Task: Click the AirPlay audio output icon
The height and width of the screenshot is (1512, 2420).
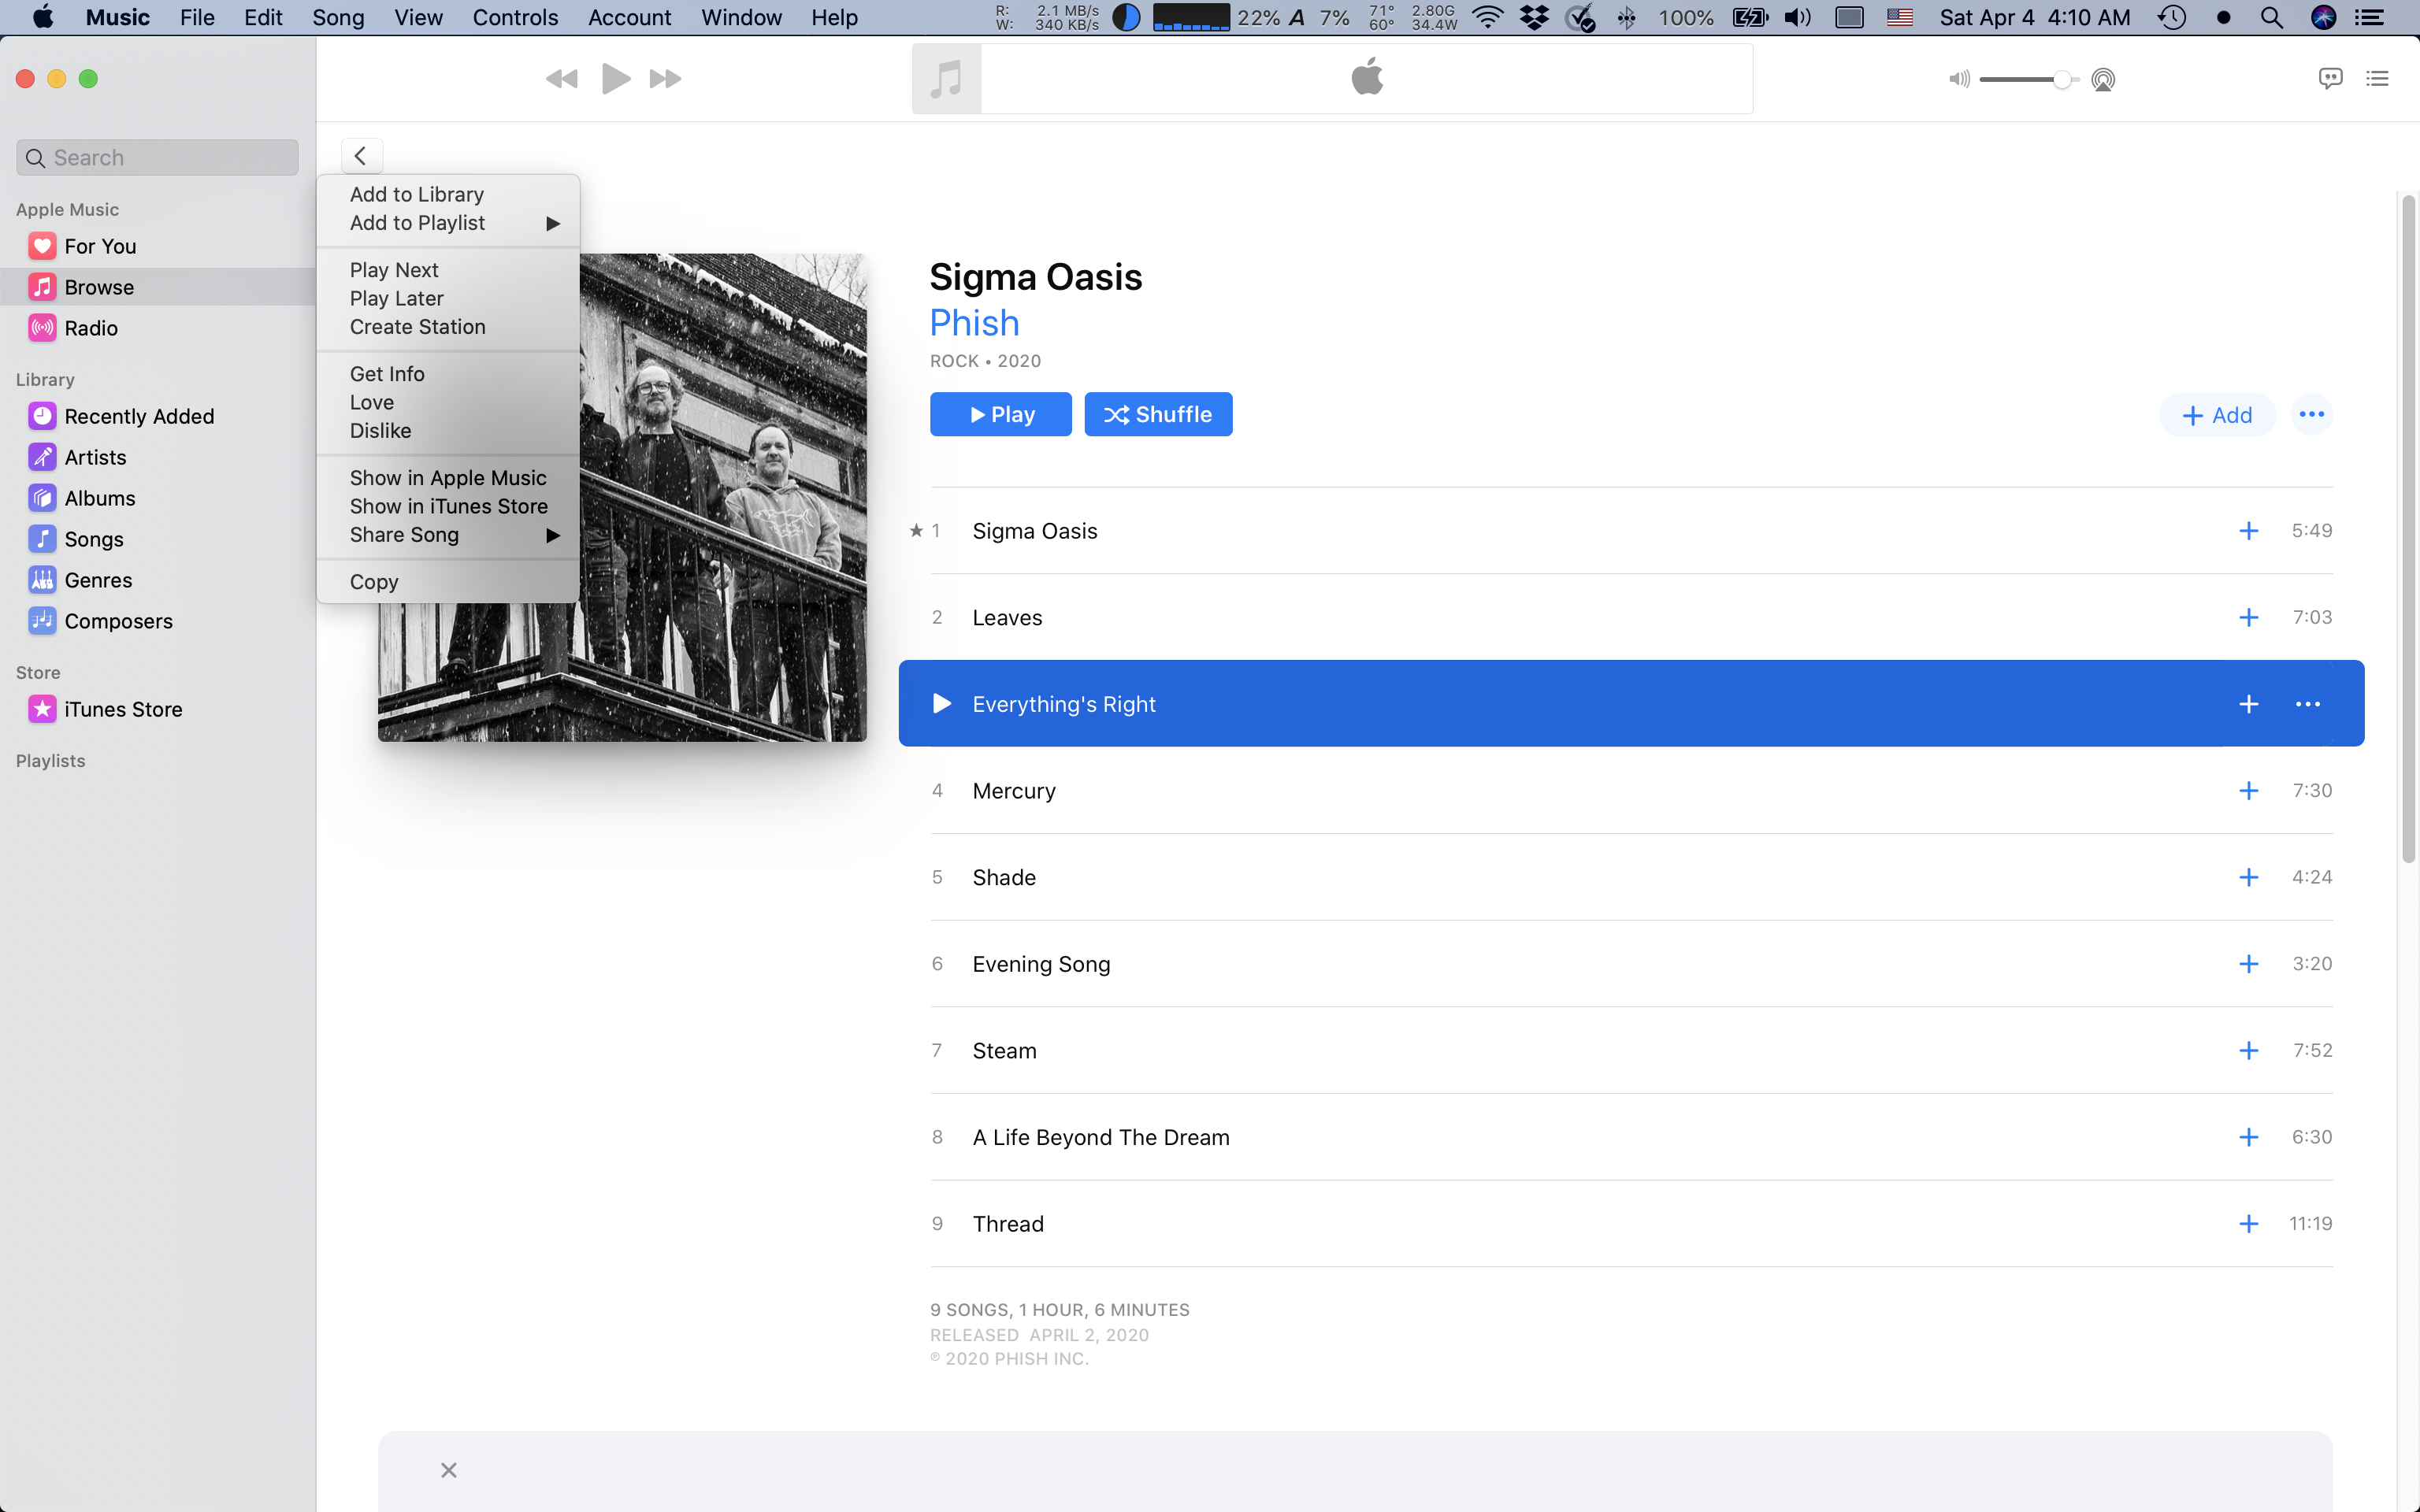Action: pos(2103,79)
